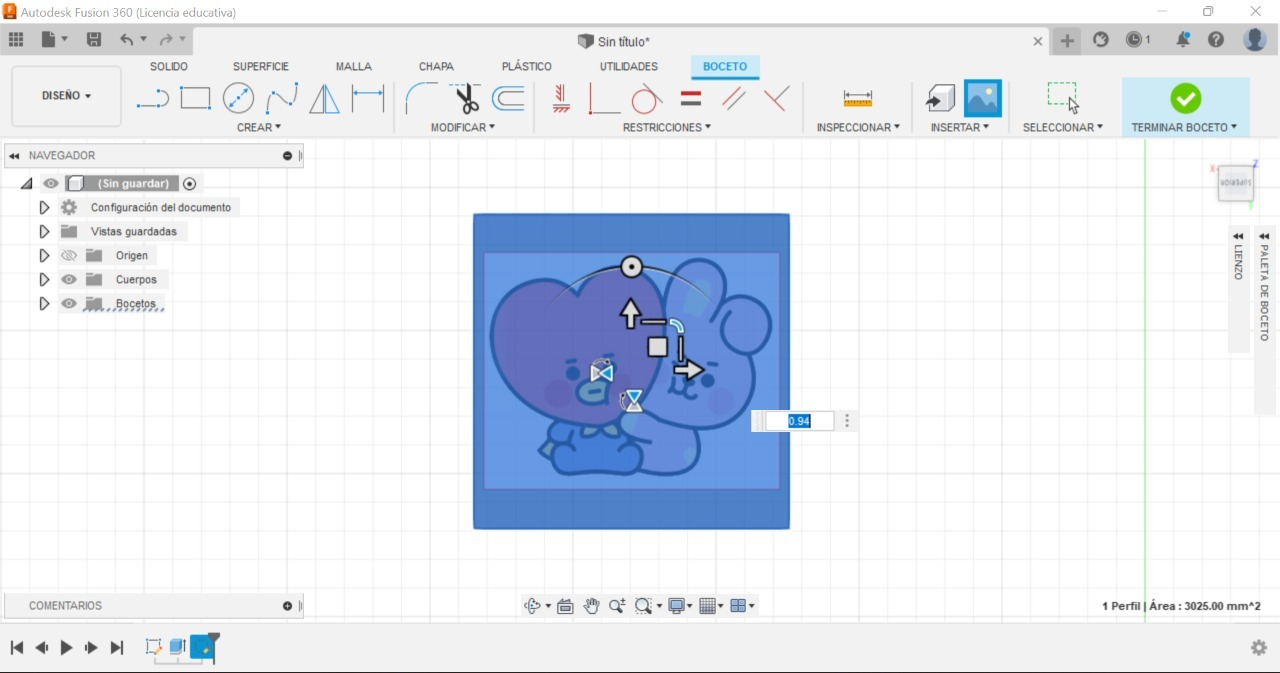Undo the last action
This screenshot has height=673, width=1280.
[127, 40]
